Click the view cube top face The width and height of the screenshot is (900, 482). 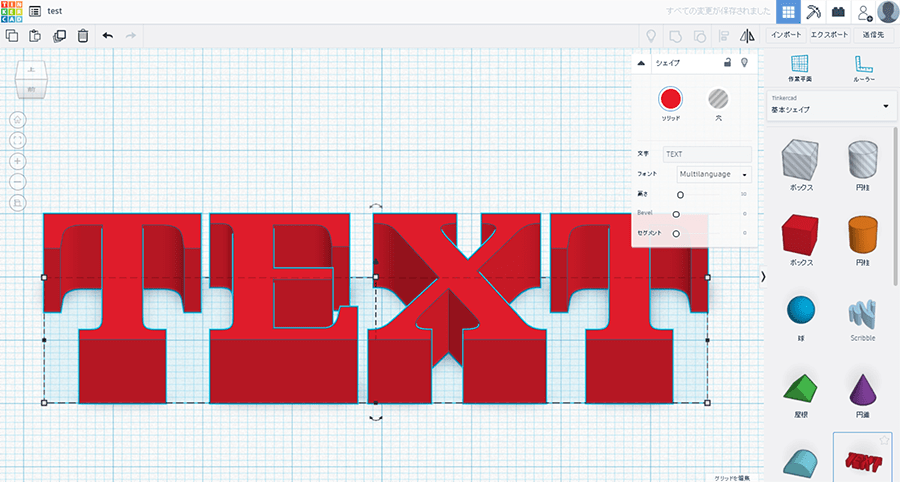click(31, 71)
